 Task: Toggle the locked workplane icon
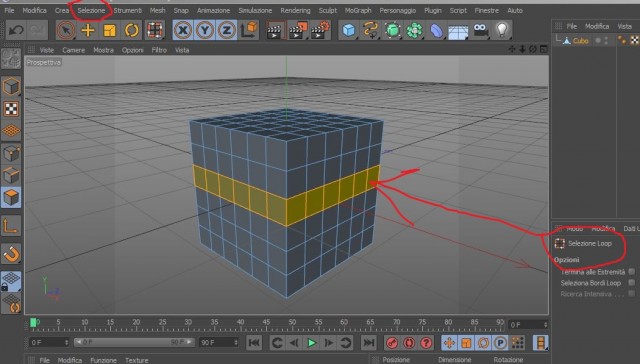pyautogui.click(x=11, y=282)
